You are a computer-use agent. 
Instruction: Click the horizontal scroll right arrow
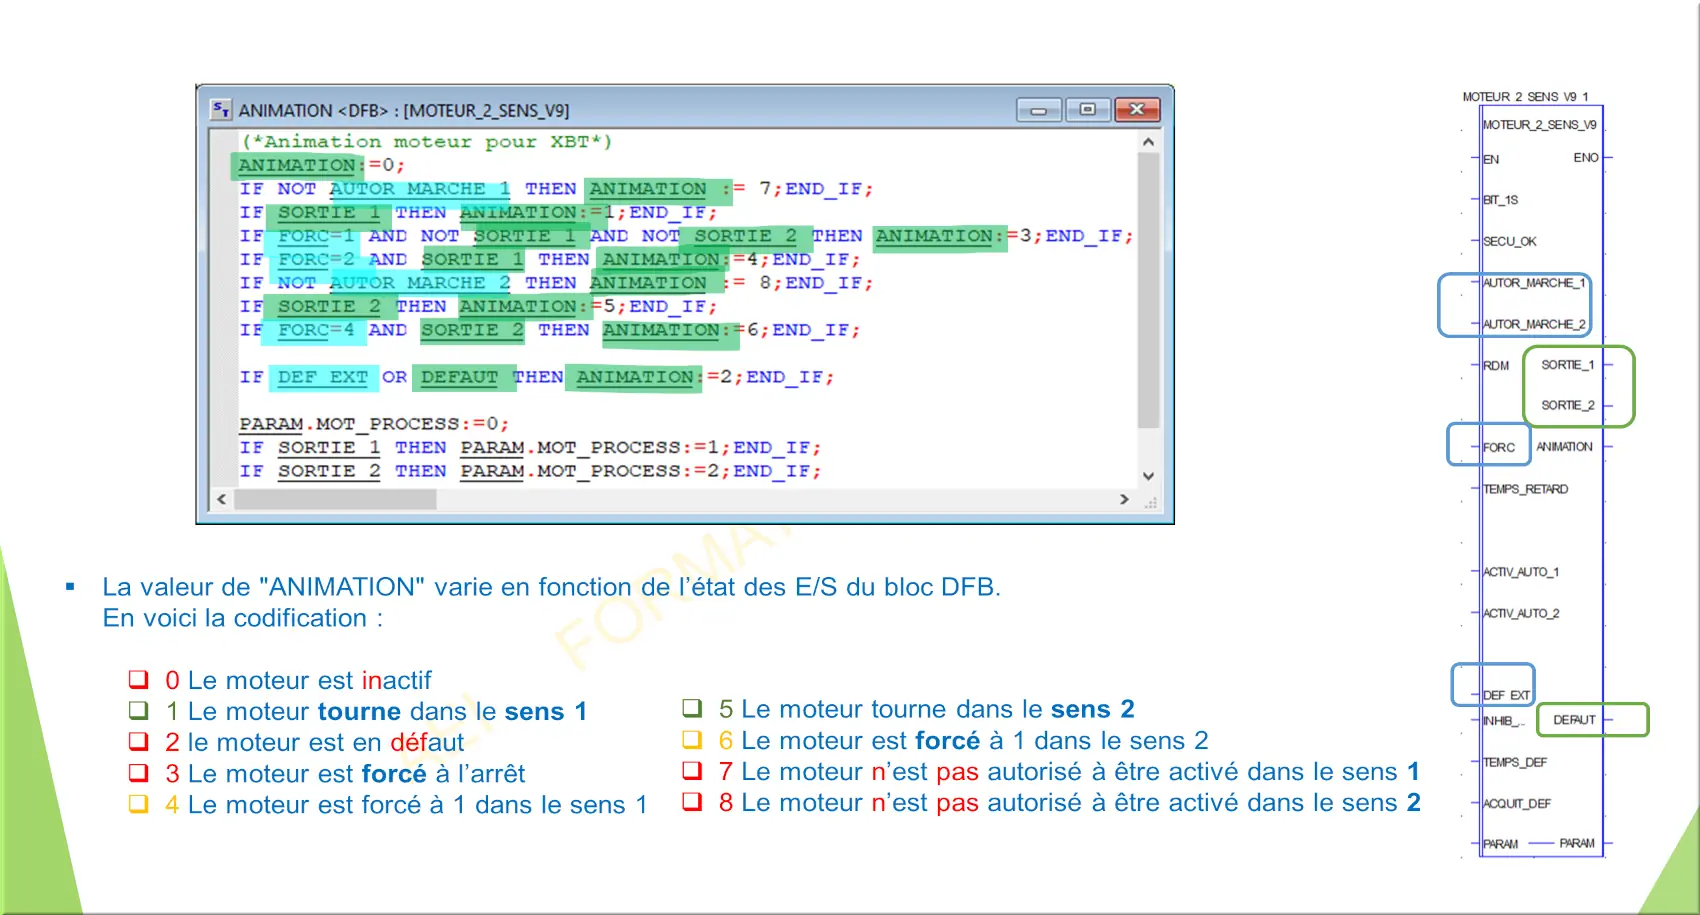(1124, 499)
